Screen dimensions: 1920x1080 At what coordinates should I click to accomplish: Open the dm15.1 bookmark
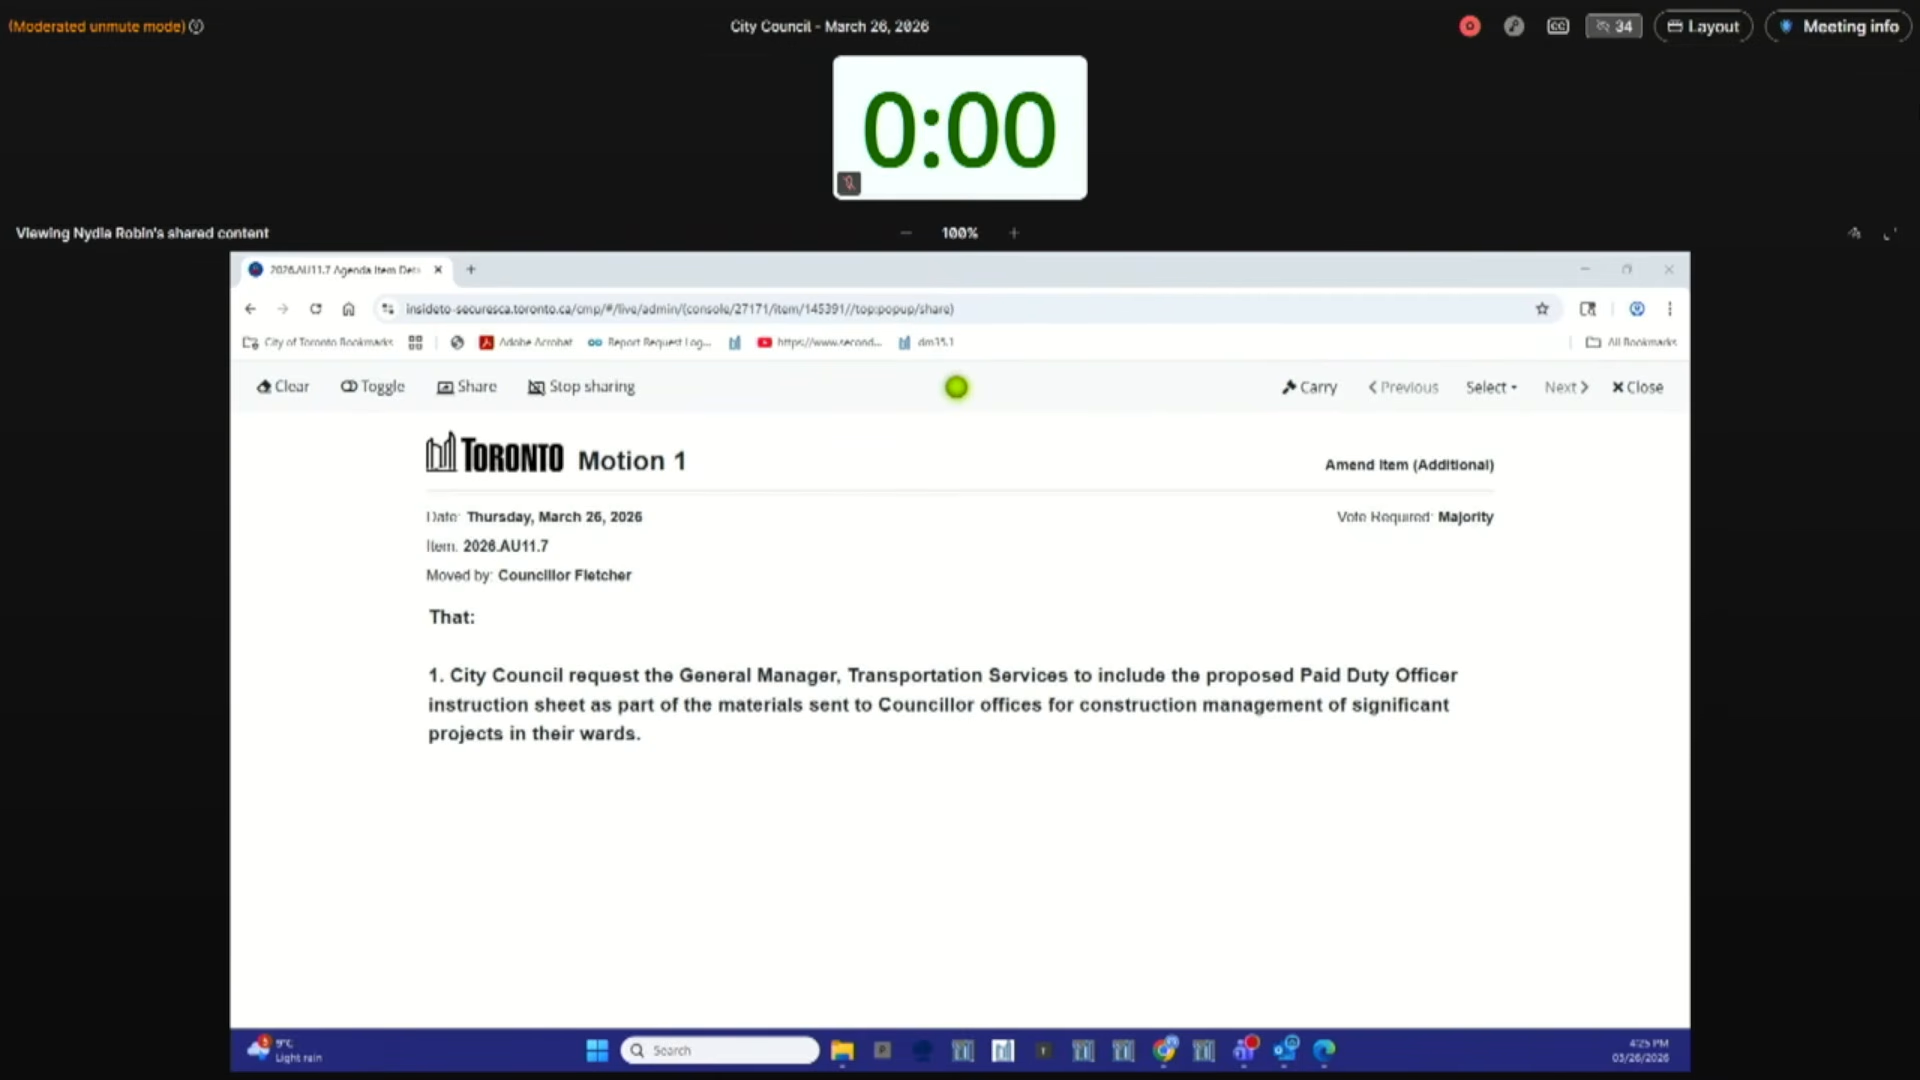[x=926, y=342]
